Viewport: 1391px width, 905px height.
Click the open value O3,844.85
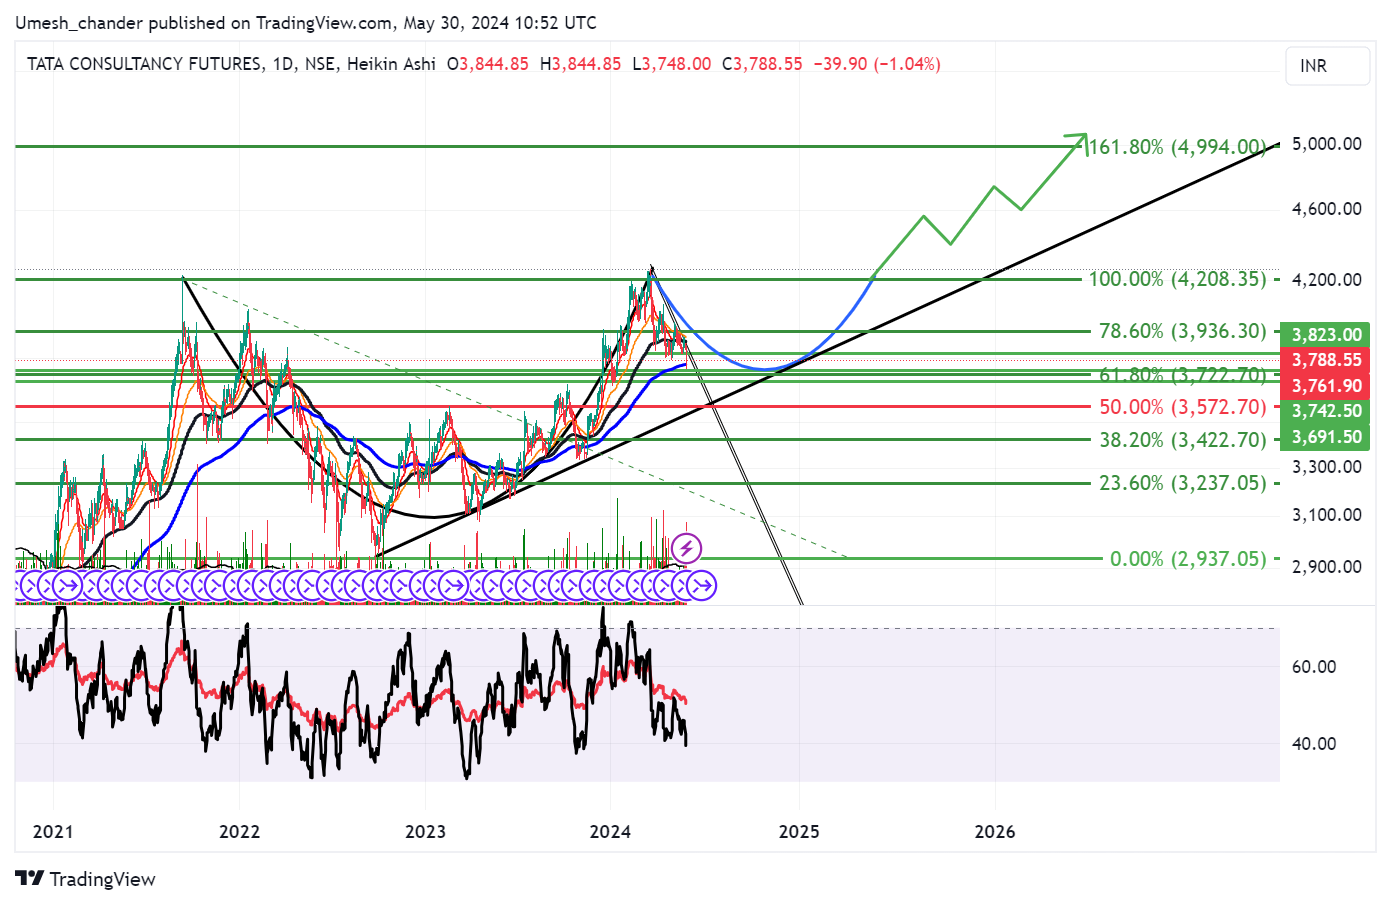click(488, 64)
